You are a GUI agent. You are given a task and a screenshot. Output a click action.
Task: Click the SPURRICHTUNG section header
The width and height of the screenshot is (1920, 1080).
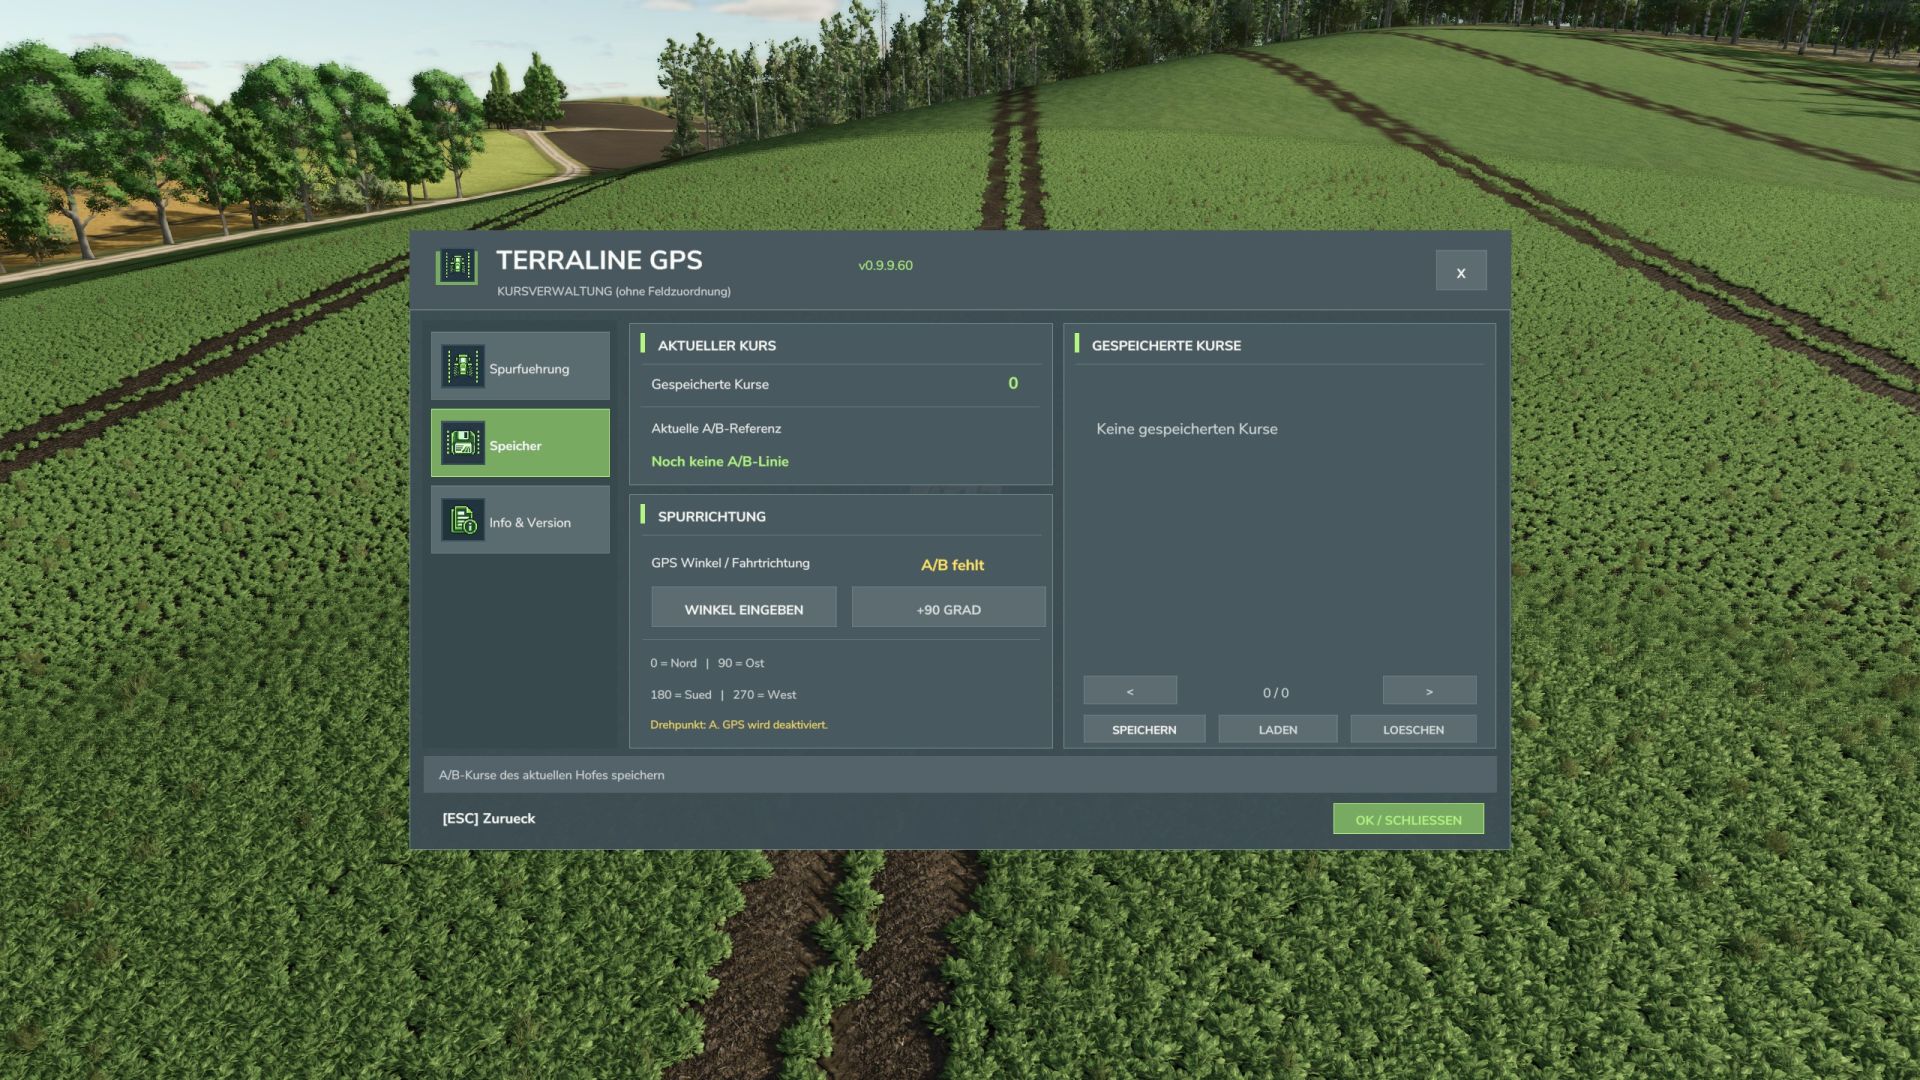[712, 516]
